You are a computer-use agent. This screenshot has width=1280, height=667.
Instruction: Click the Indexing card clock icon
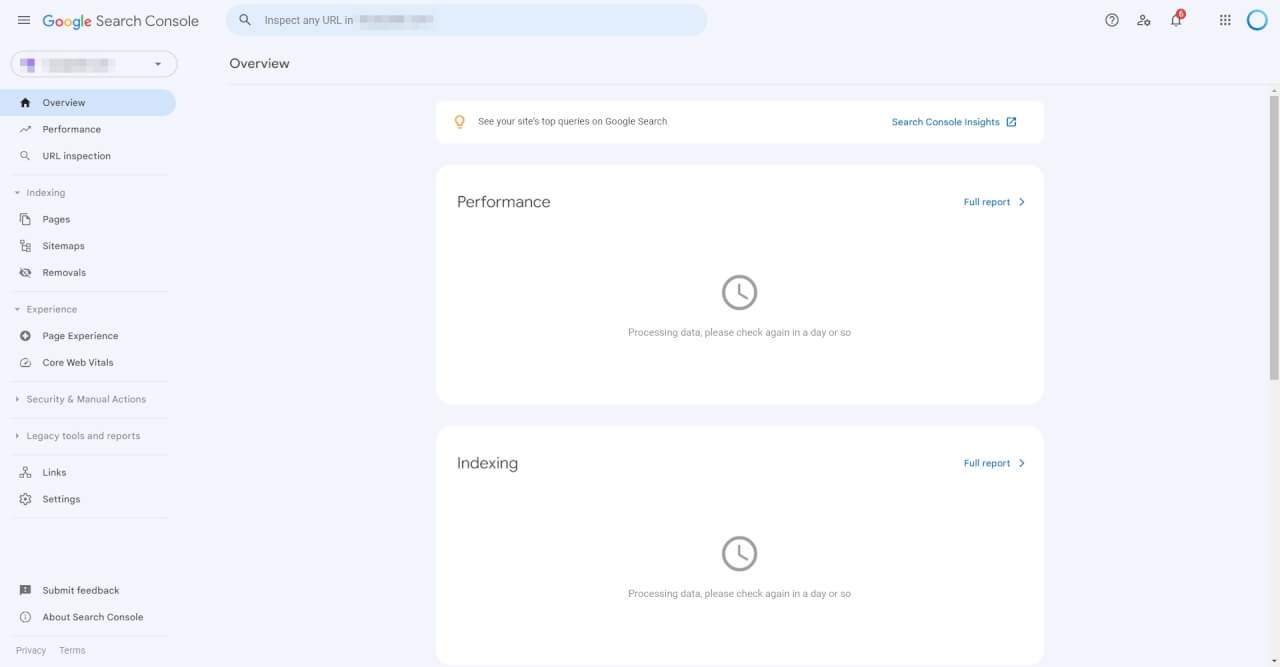pyautogui.click(x=740, y=554)
